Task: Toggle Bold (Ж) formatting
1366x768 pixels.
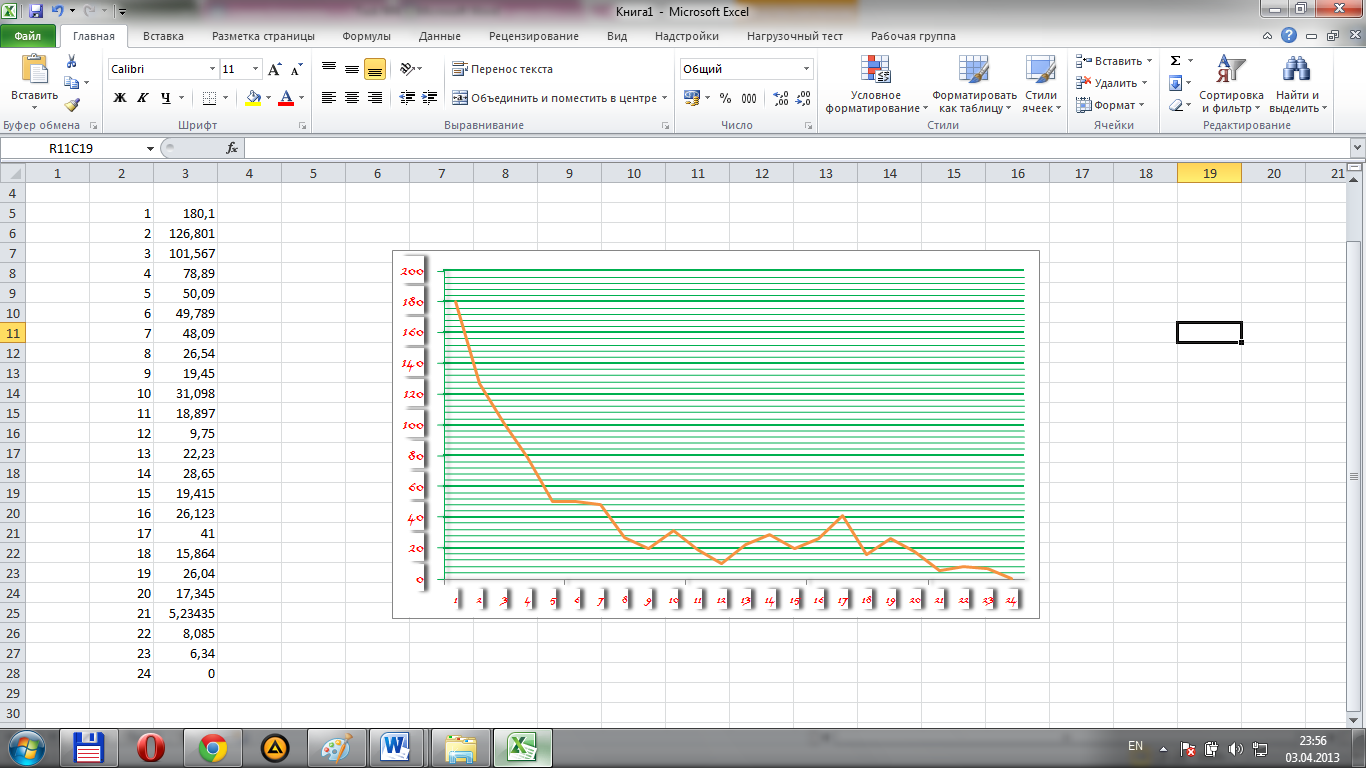Action: pos(120,98)
